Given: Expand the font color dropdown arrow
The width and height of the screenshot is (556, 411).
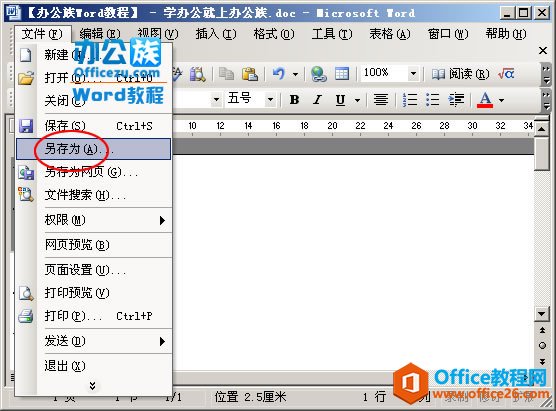Looking at the screenshot, I should [501, 100].
